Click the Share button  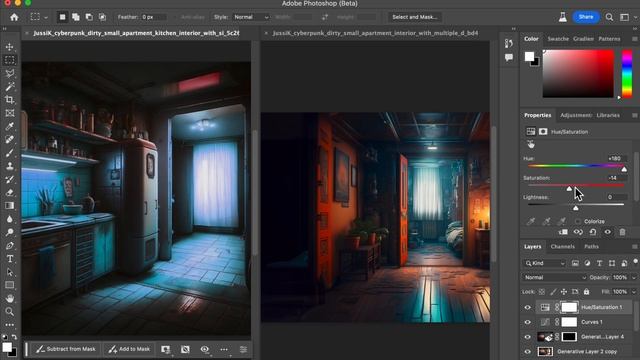pyautogui.click(x=586, y=17)
